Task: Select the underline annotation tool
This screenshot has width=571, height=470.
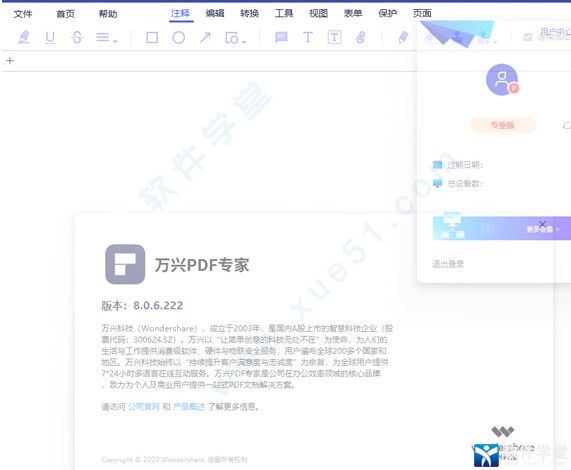Action: point(50,37)
